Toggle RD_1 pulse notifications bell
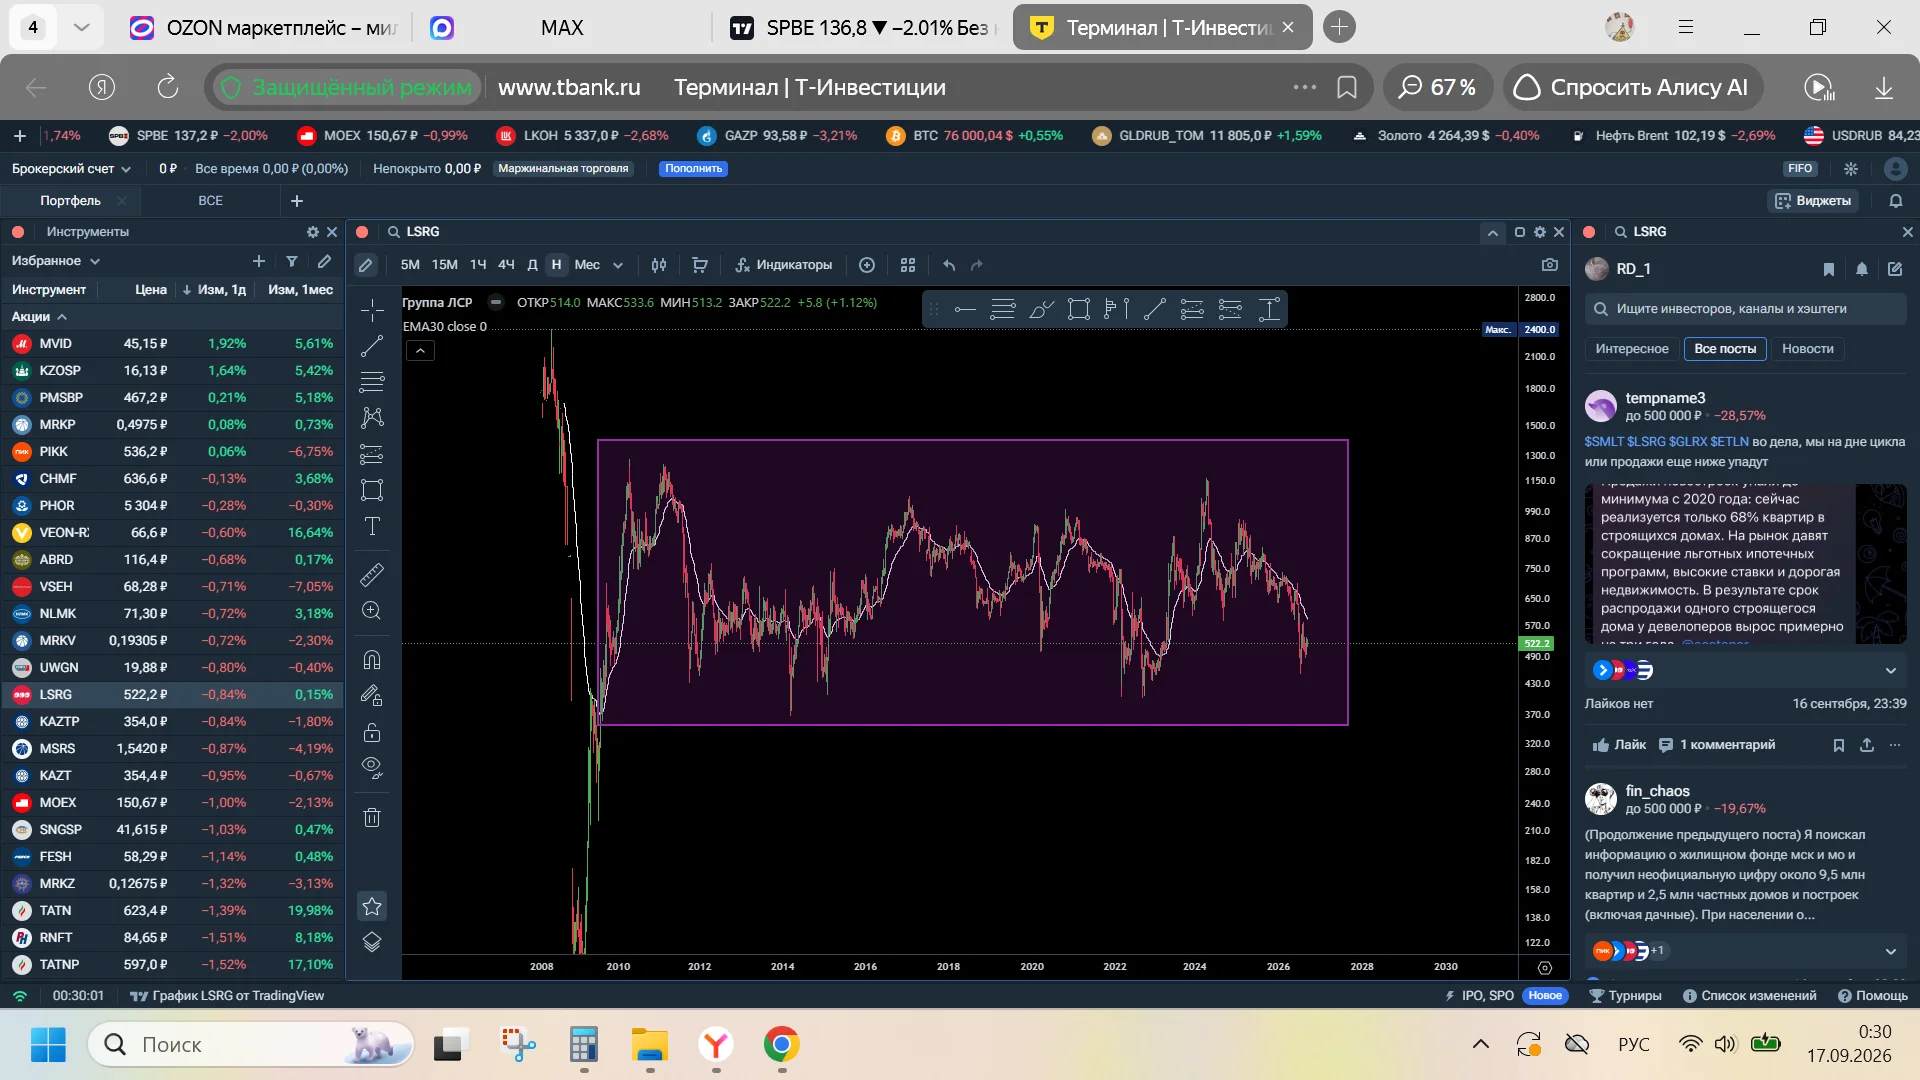This screenshot has width=1920, height=1080. 1862,269
